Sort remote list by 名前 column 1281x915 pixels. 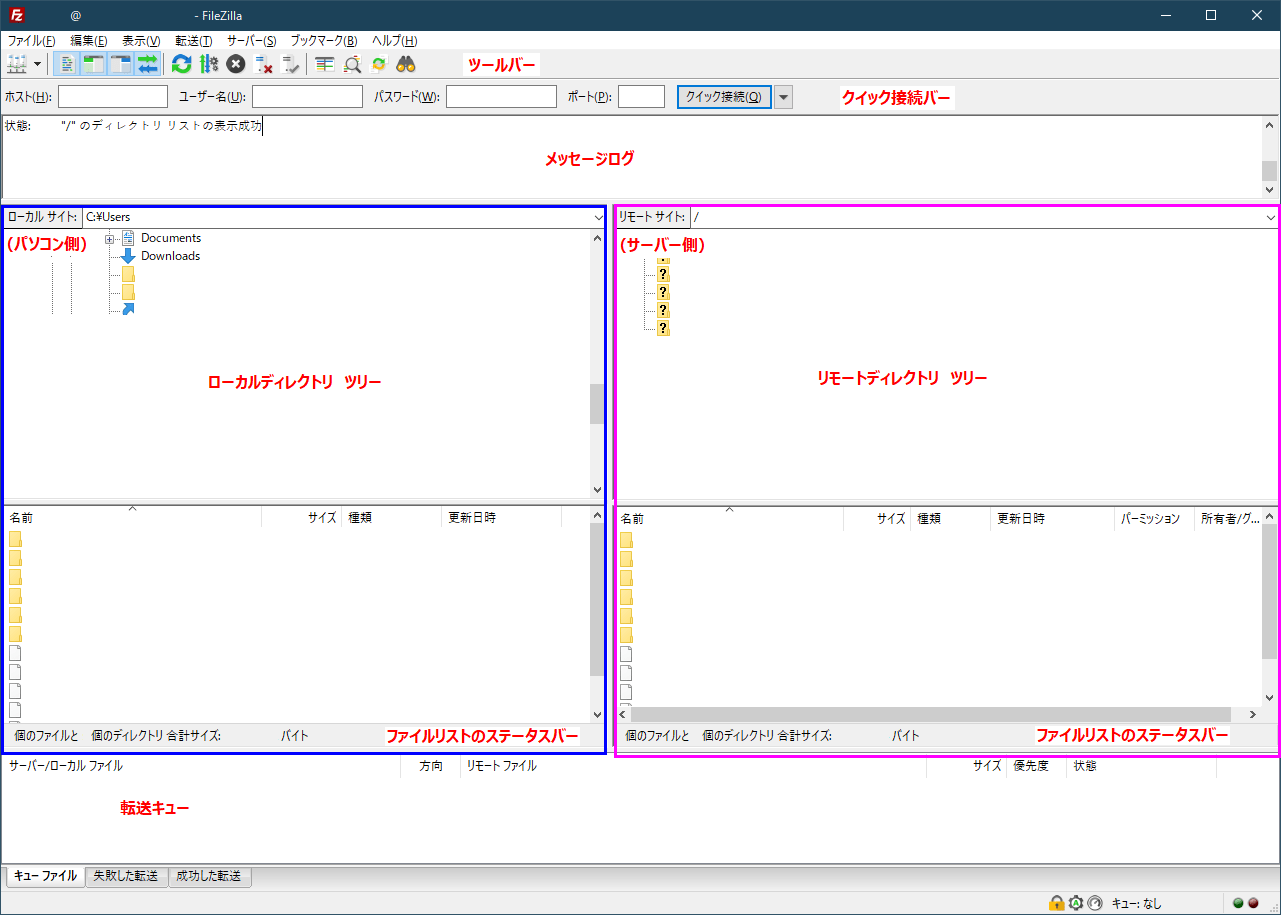coord(729,519)
